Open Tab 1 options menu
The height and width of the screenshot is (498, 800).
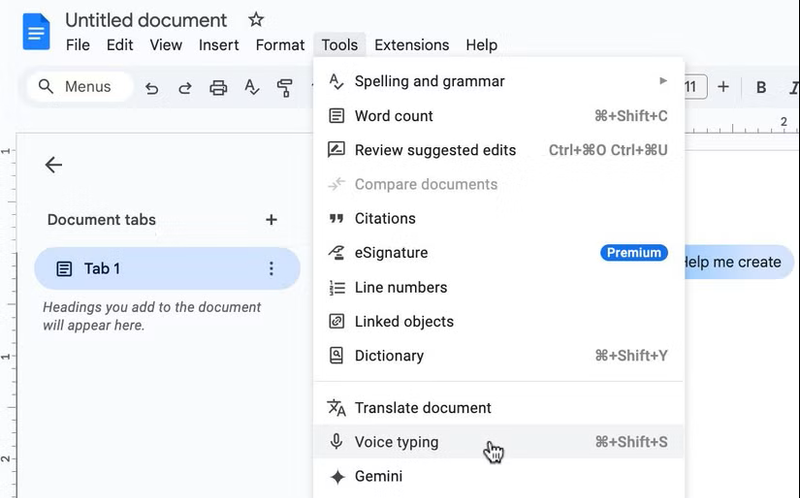point(271,269)
